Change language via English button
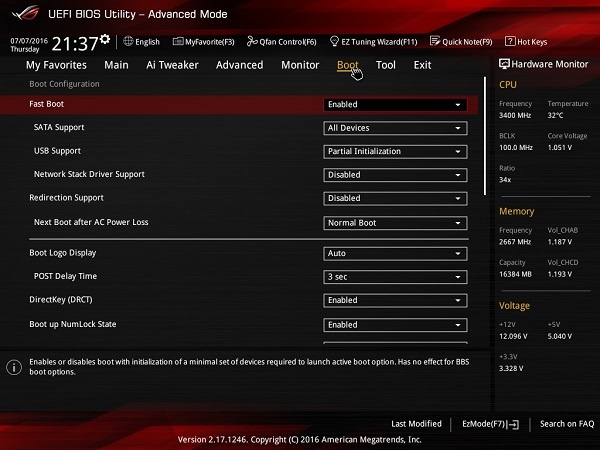Screen dimensions: 600x450 tap(142, 42)
